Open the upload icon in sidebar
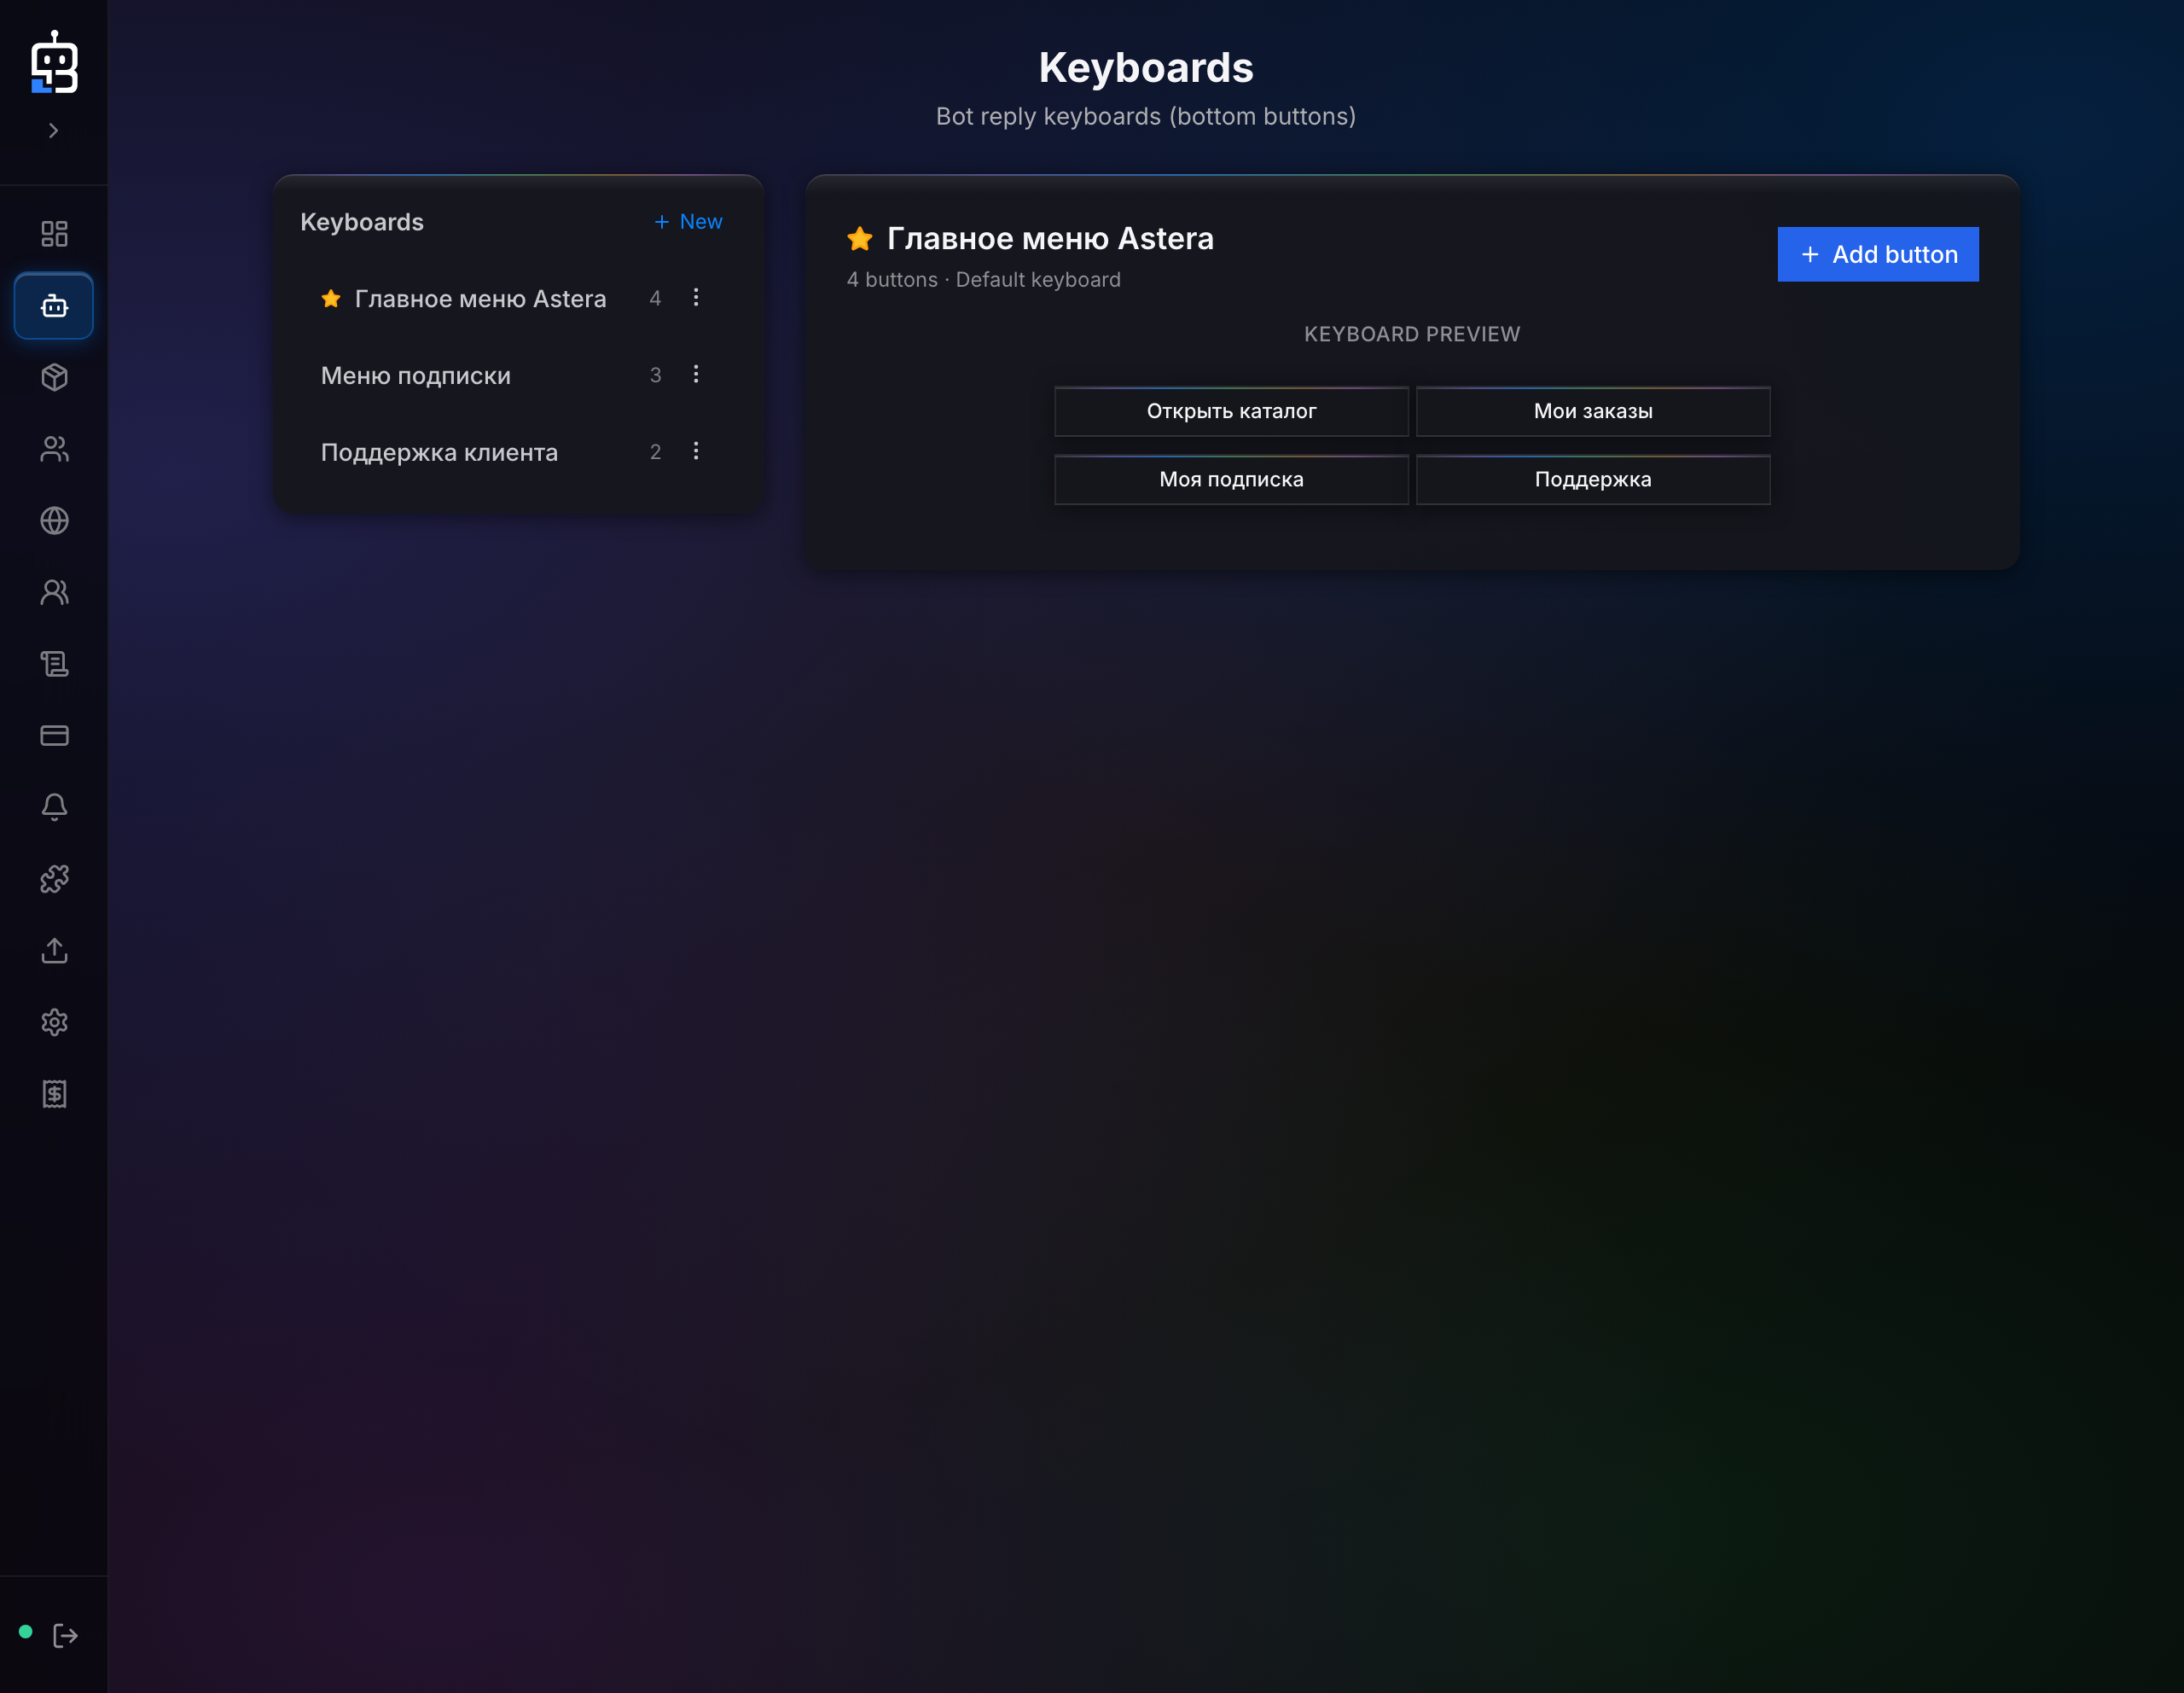The width and height of the screenshot is (2184, 1693). [x=54, y=951]
